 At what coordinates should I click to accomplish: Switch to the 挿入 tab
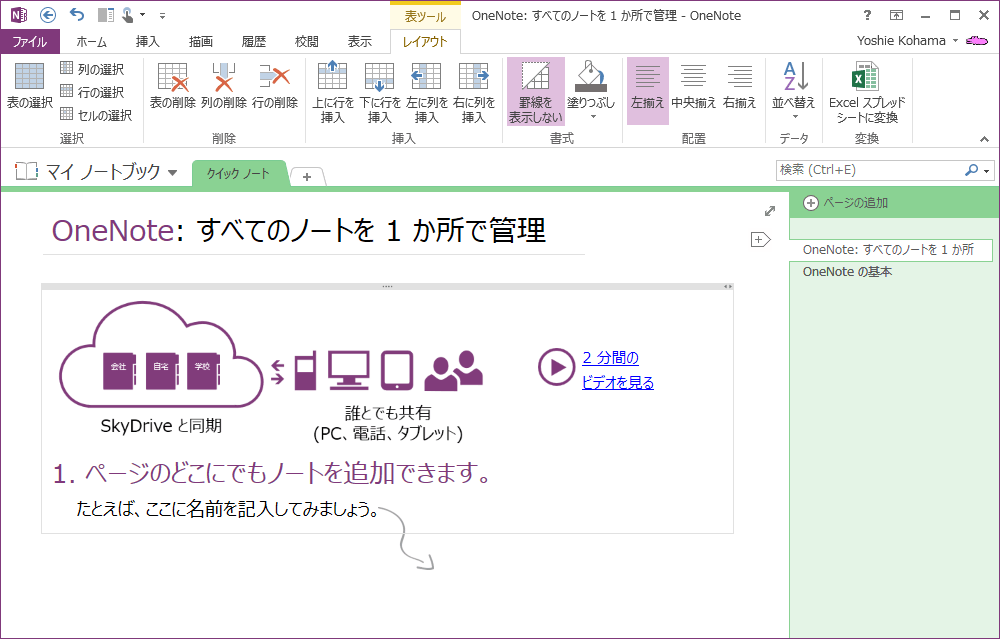147,41
